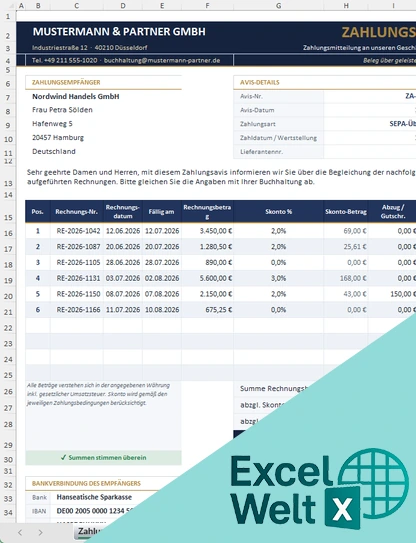Viewport: 416px width, 543px height.
Task: Open the partially visible Zahl... sheet tab
Action: 90,532
